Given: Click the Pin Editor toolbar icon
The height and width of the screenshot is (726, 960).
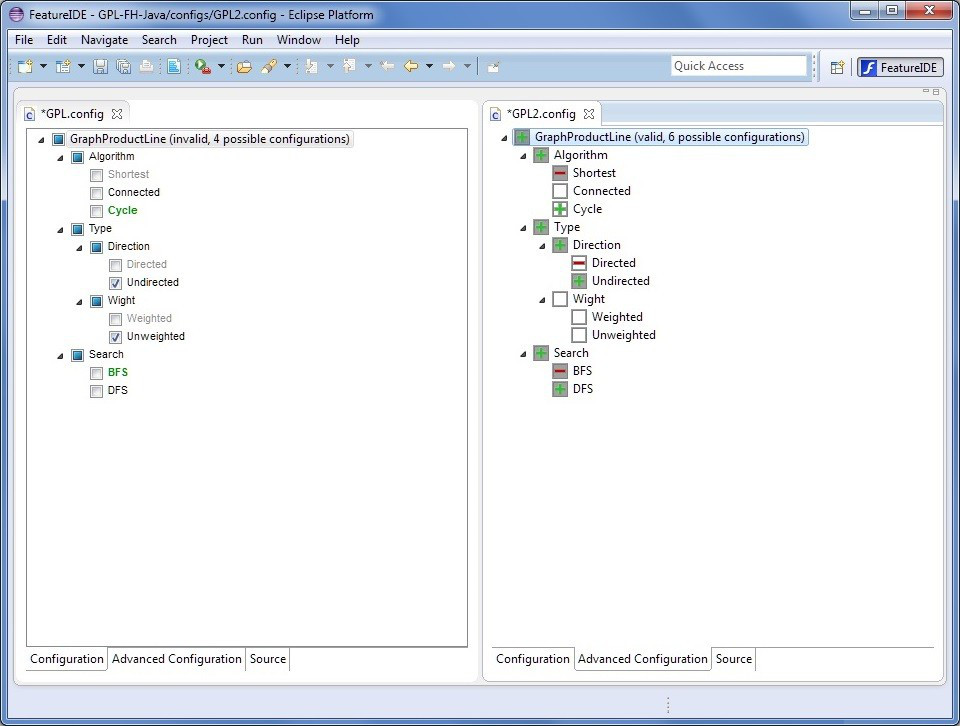Looking at the screenshot, I should pyautogui.click(x=493, y=67).
